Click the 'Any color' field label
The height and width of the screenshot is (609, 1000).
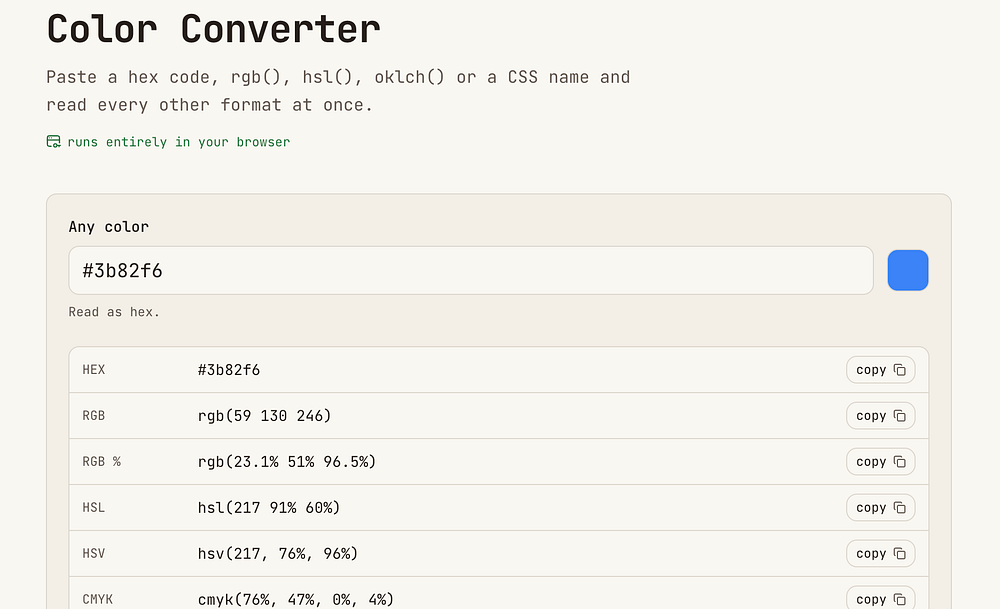(108, 226)
